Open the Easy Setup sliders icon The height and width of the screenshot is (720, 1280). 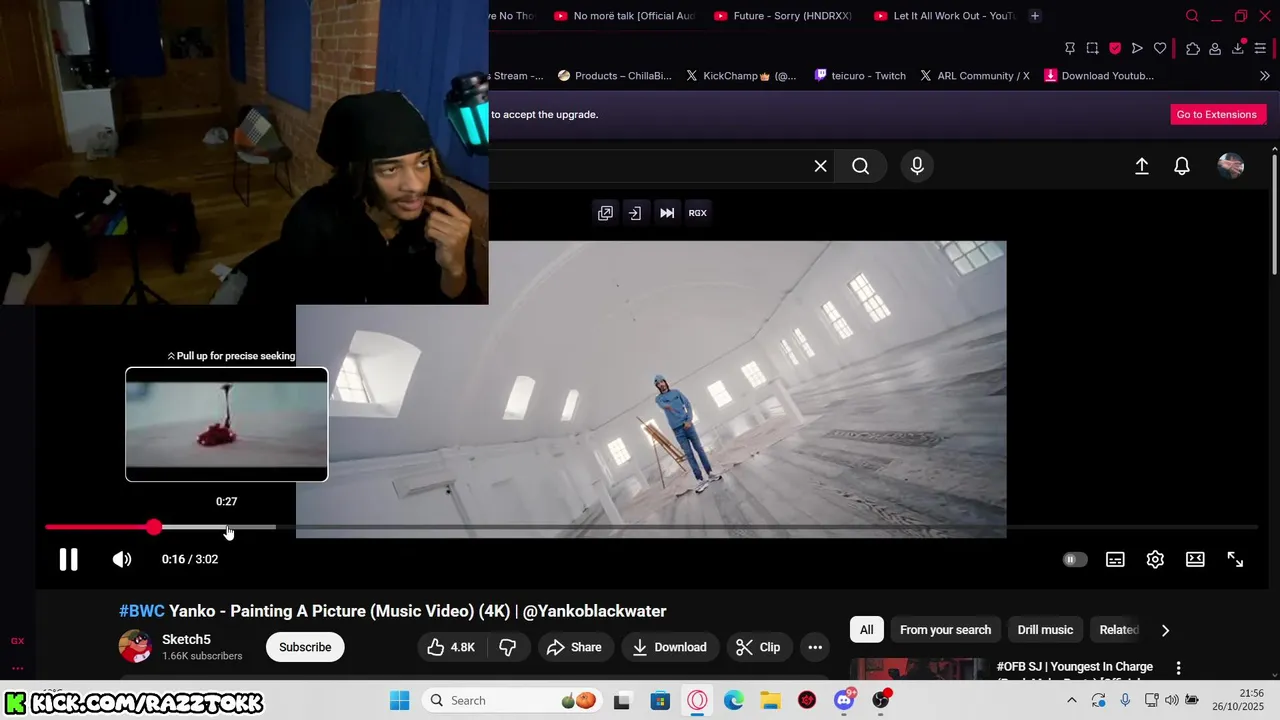pos(1260,48)
